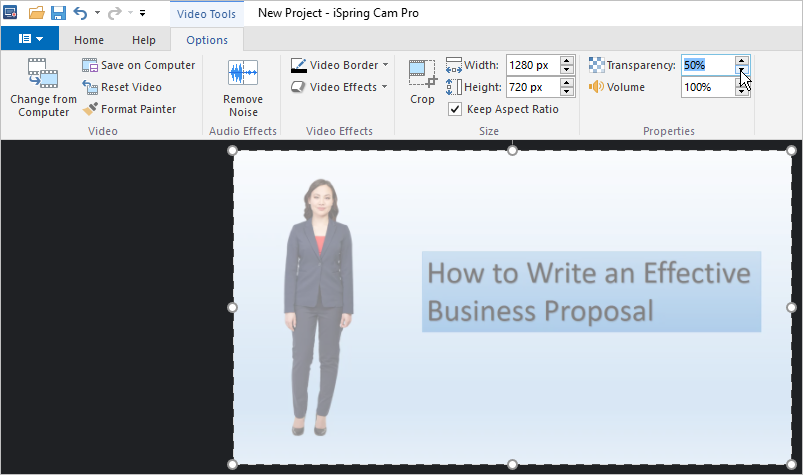Open the blue file menu button

click(x=30, y=38)
